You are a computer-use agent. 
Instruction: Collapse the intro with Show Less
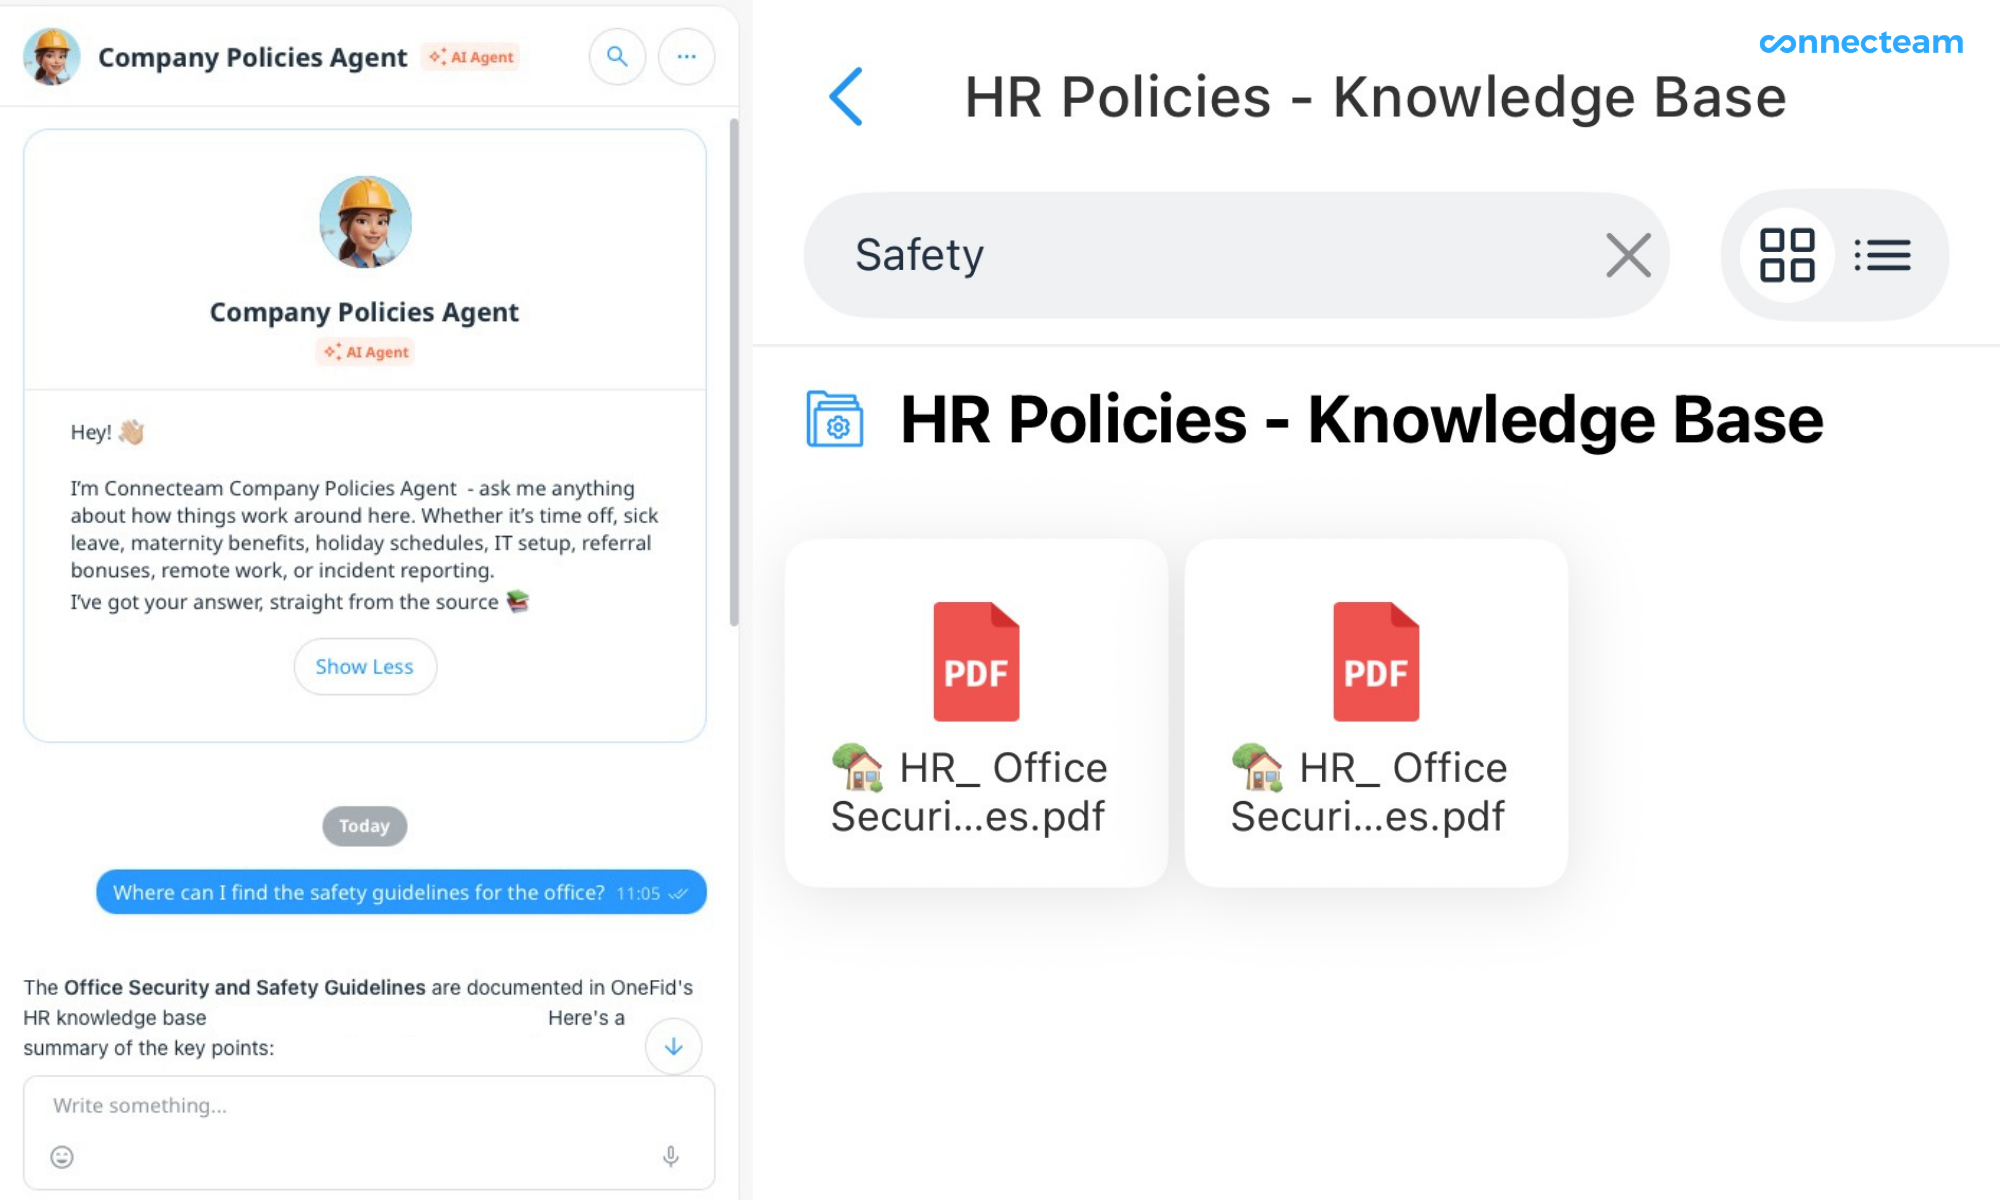tap(365, 667)
